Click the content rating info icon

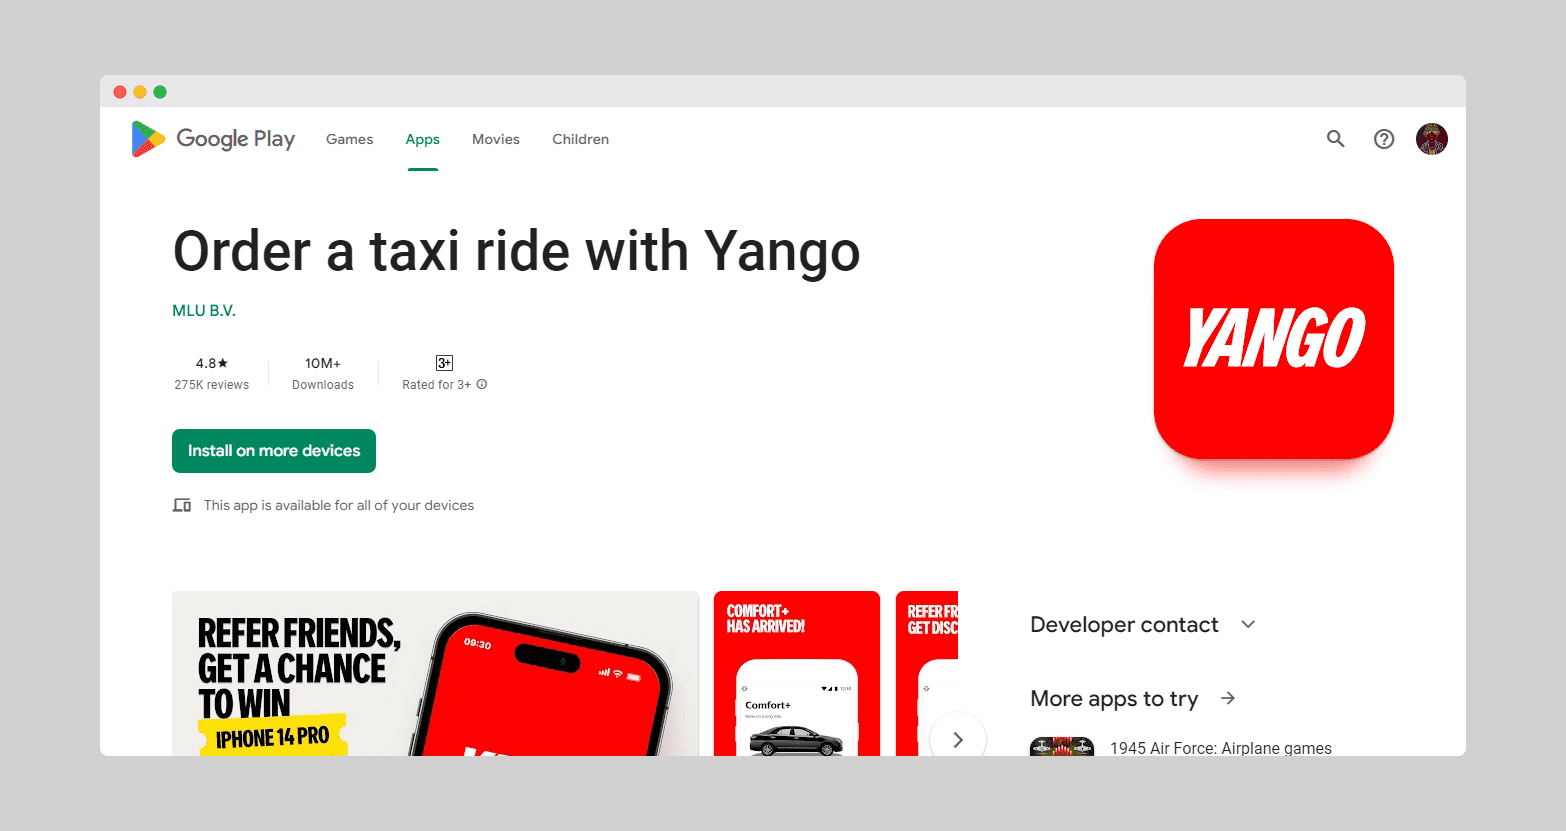coord(482,384)
